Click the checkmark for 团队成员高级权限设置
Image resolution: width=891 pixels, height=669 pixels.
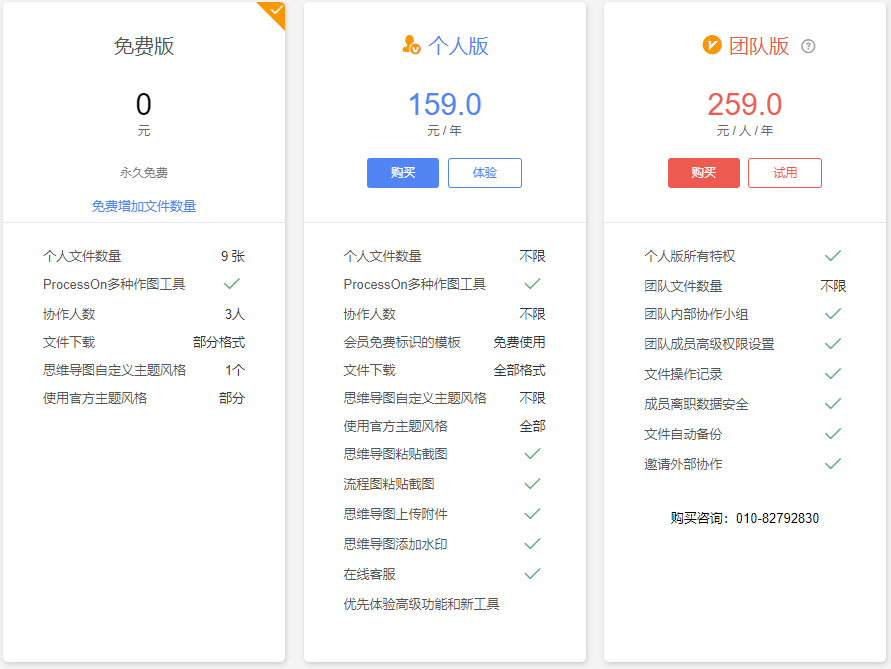(x=833, y=343)
